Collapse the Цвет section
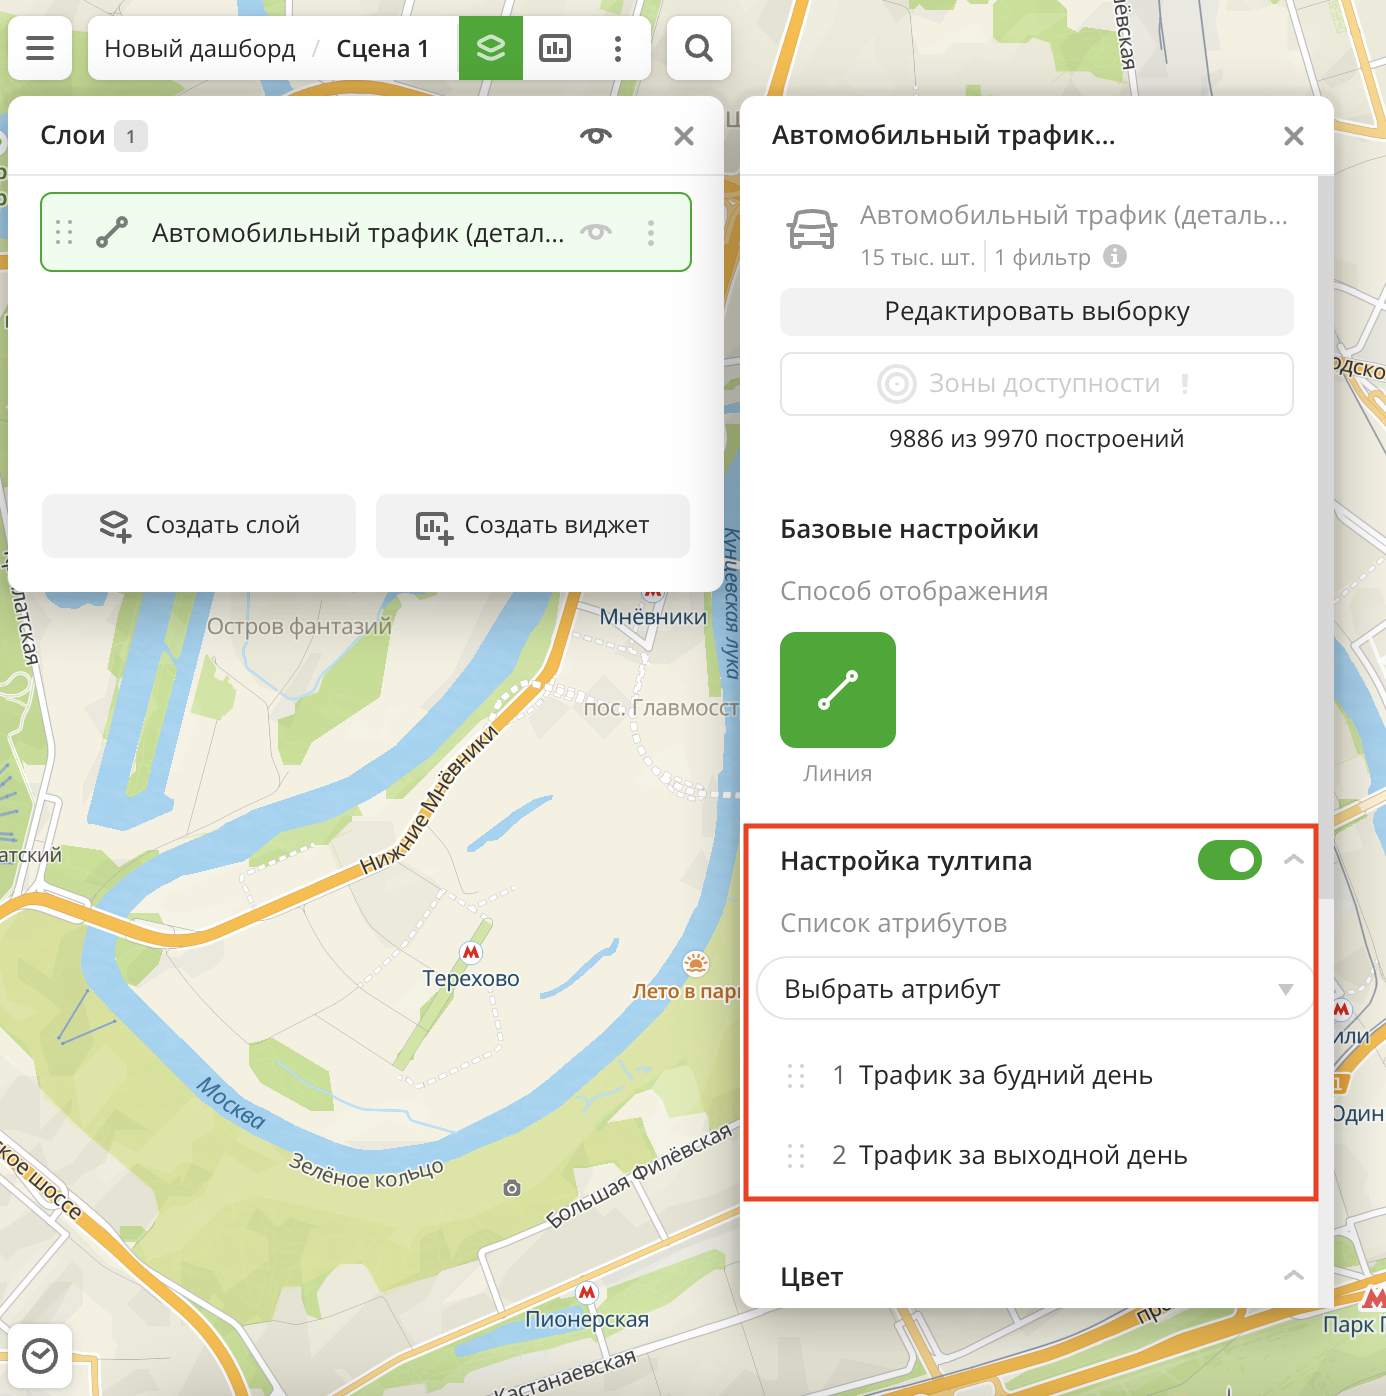This screenshot has height=1396, width=1386. click(x=1293, y=1275)
